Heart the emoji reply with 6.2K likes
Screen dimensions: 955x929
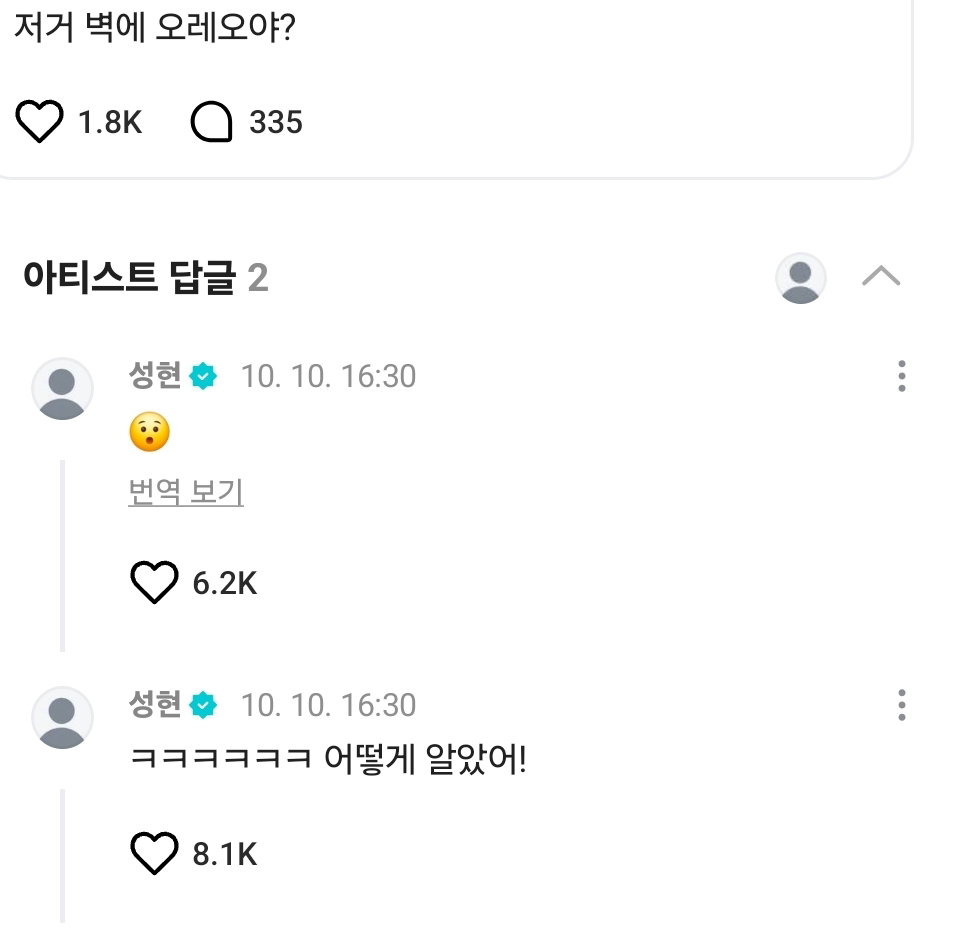click(154, 582)
